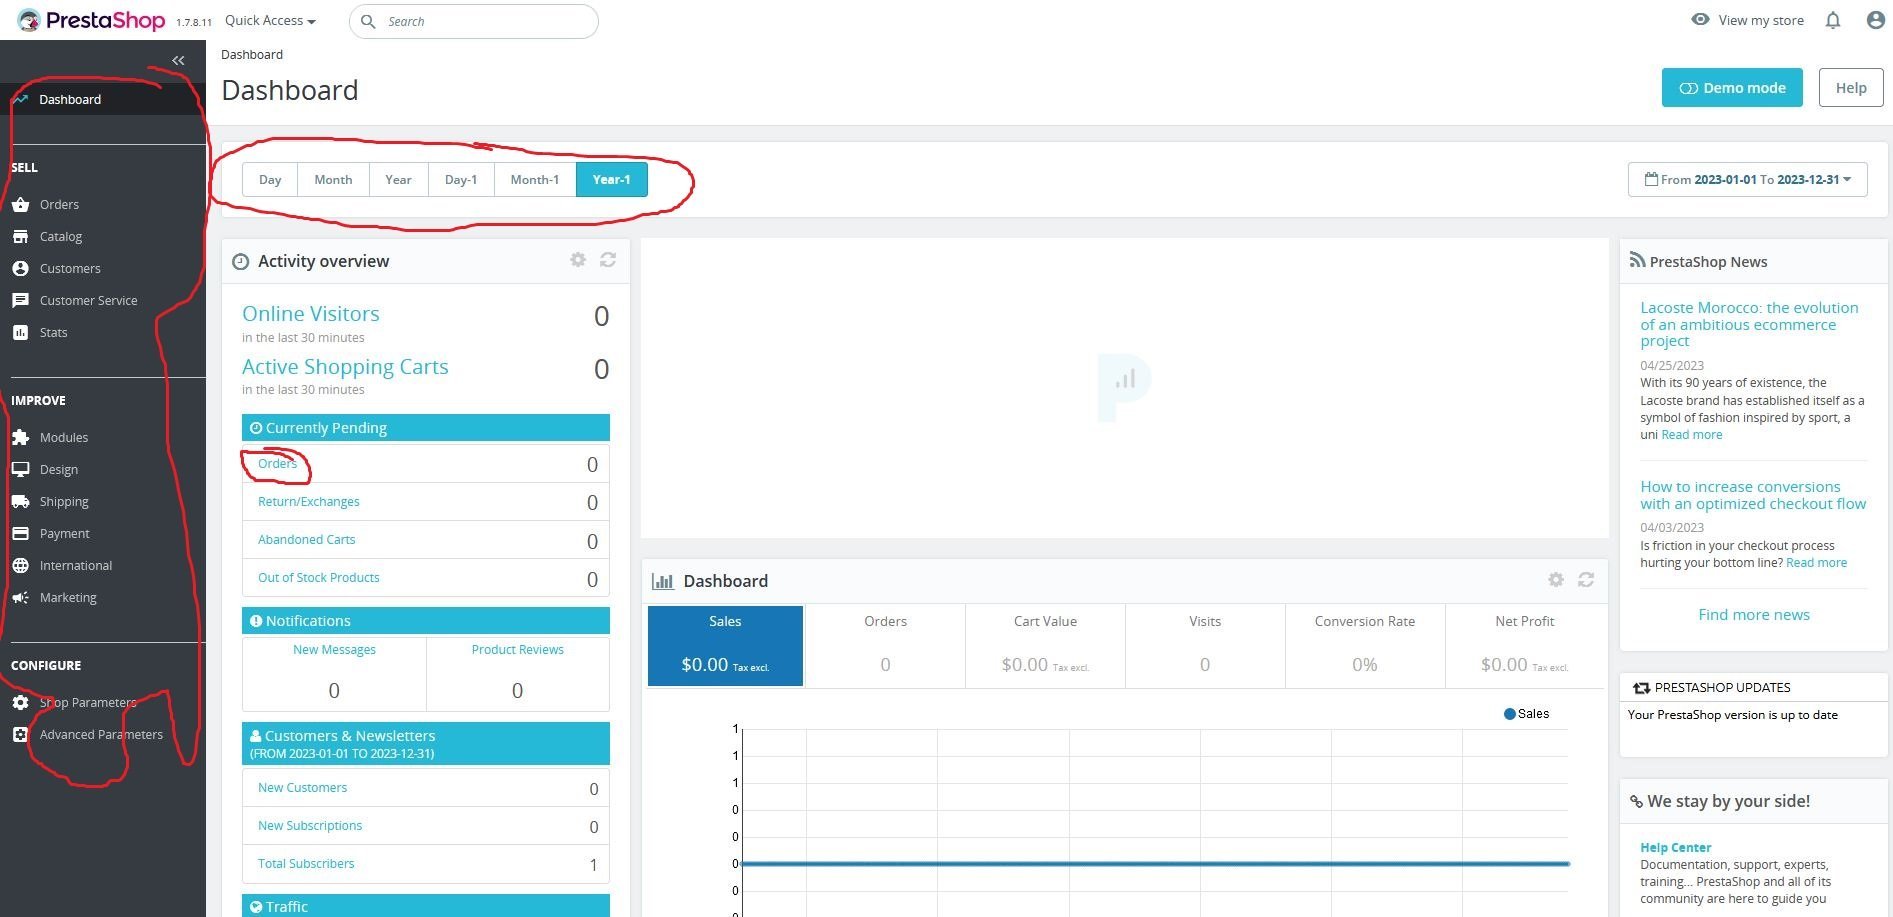Screen dimensions: 1893x917
Task: Click the Stats chart icon in sidebar
Action: coord(20,332)
